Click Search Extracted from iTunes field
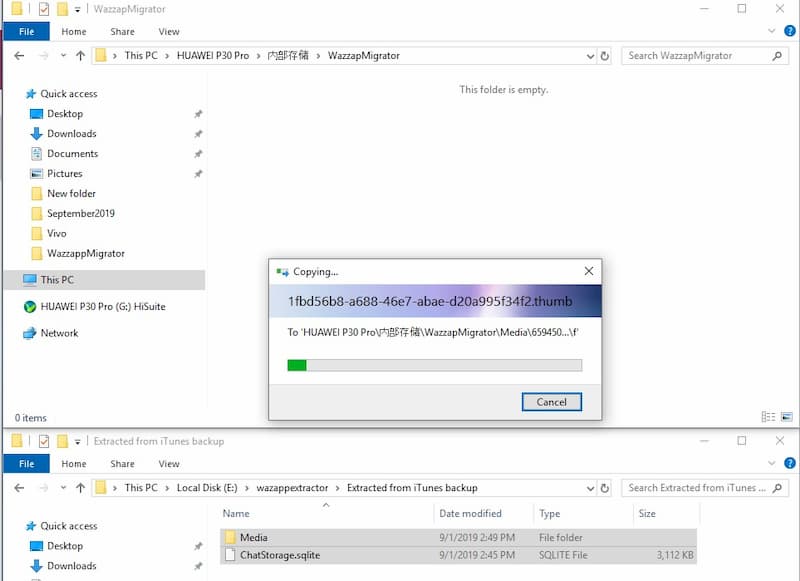 705,488
